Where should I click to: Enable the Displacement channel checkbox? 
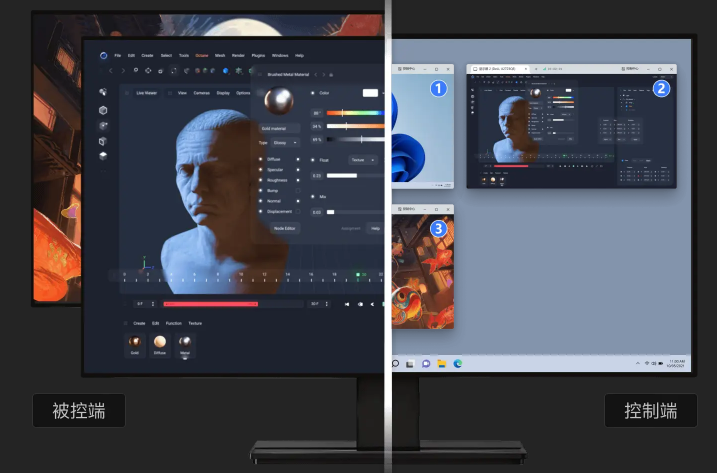tap(298, 211)
